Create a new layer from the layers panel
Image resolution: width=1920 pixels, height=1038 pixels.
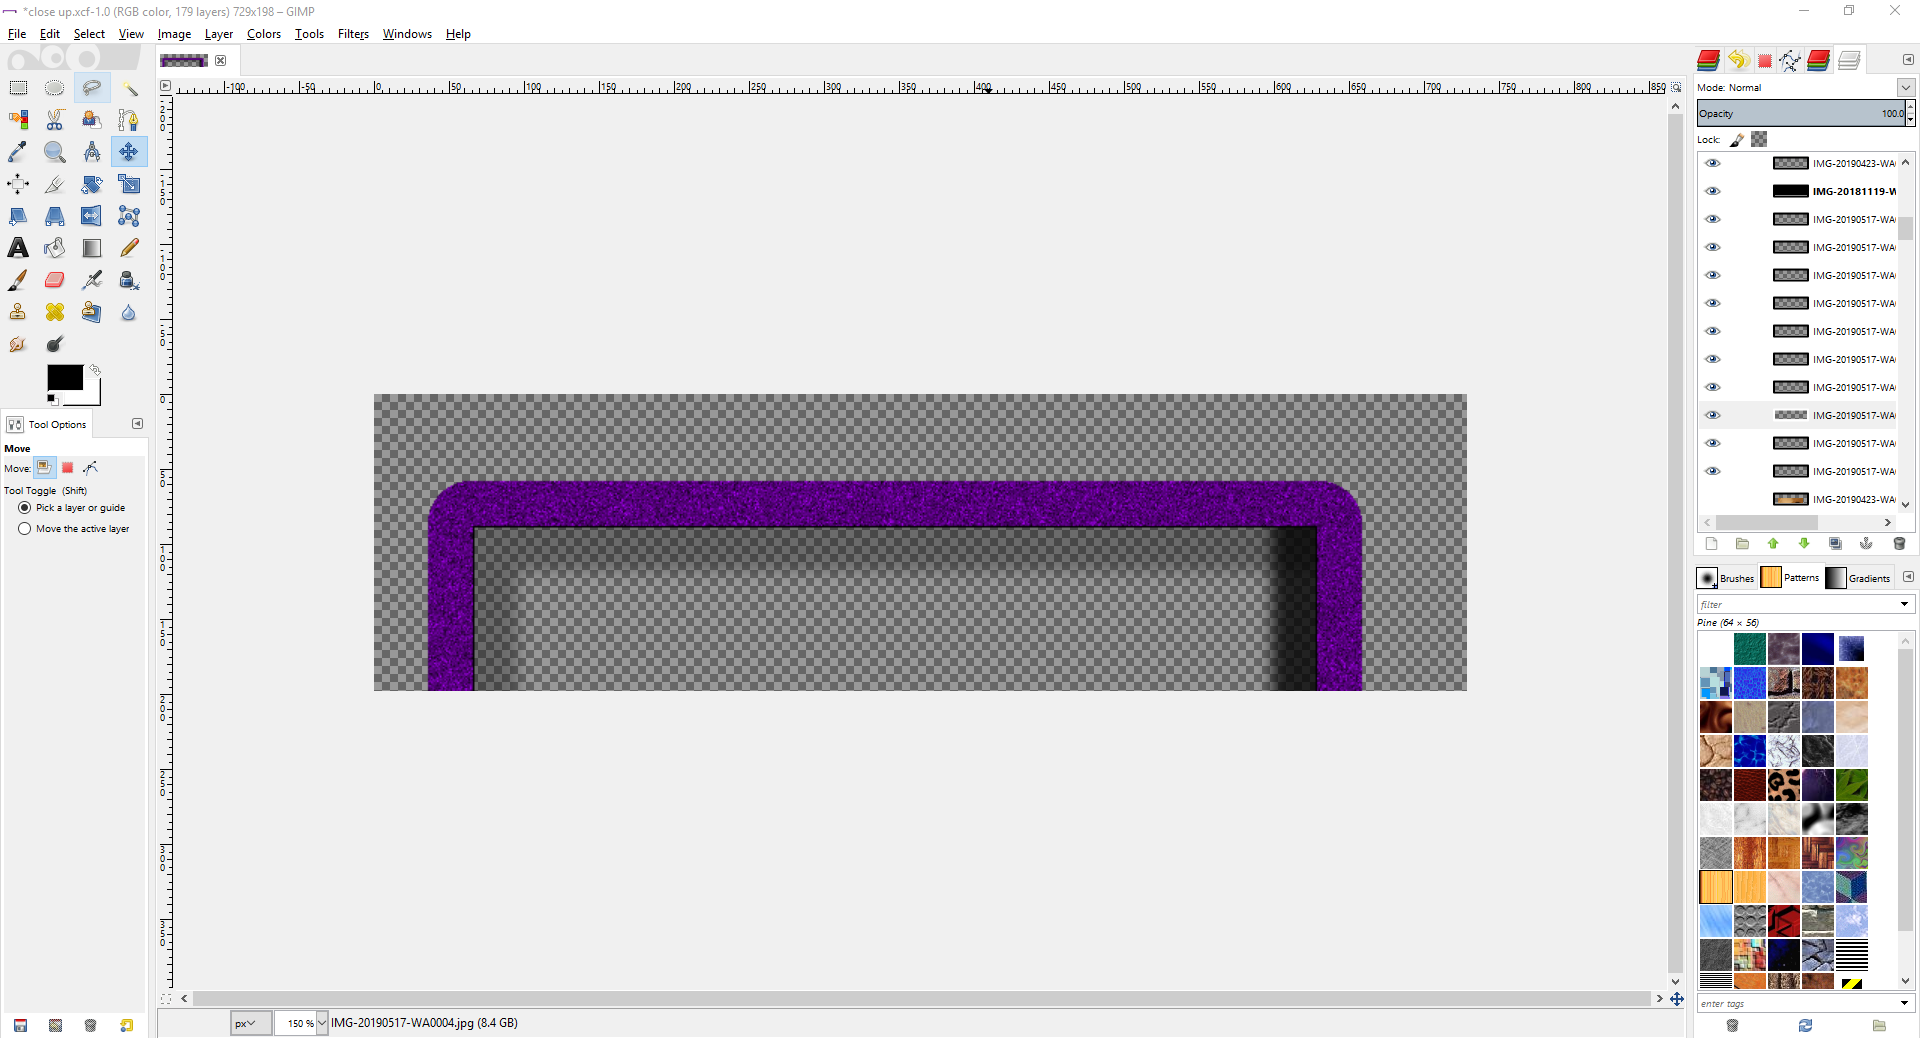[x=1711, y=544]
